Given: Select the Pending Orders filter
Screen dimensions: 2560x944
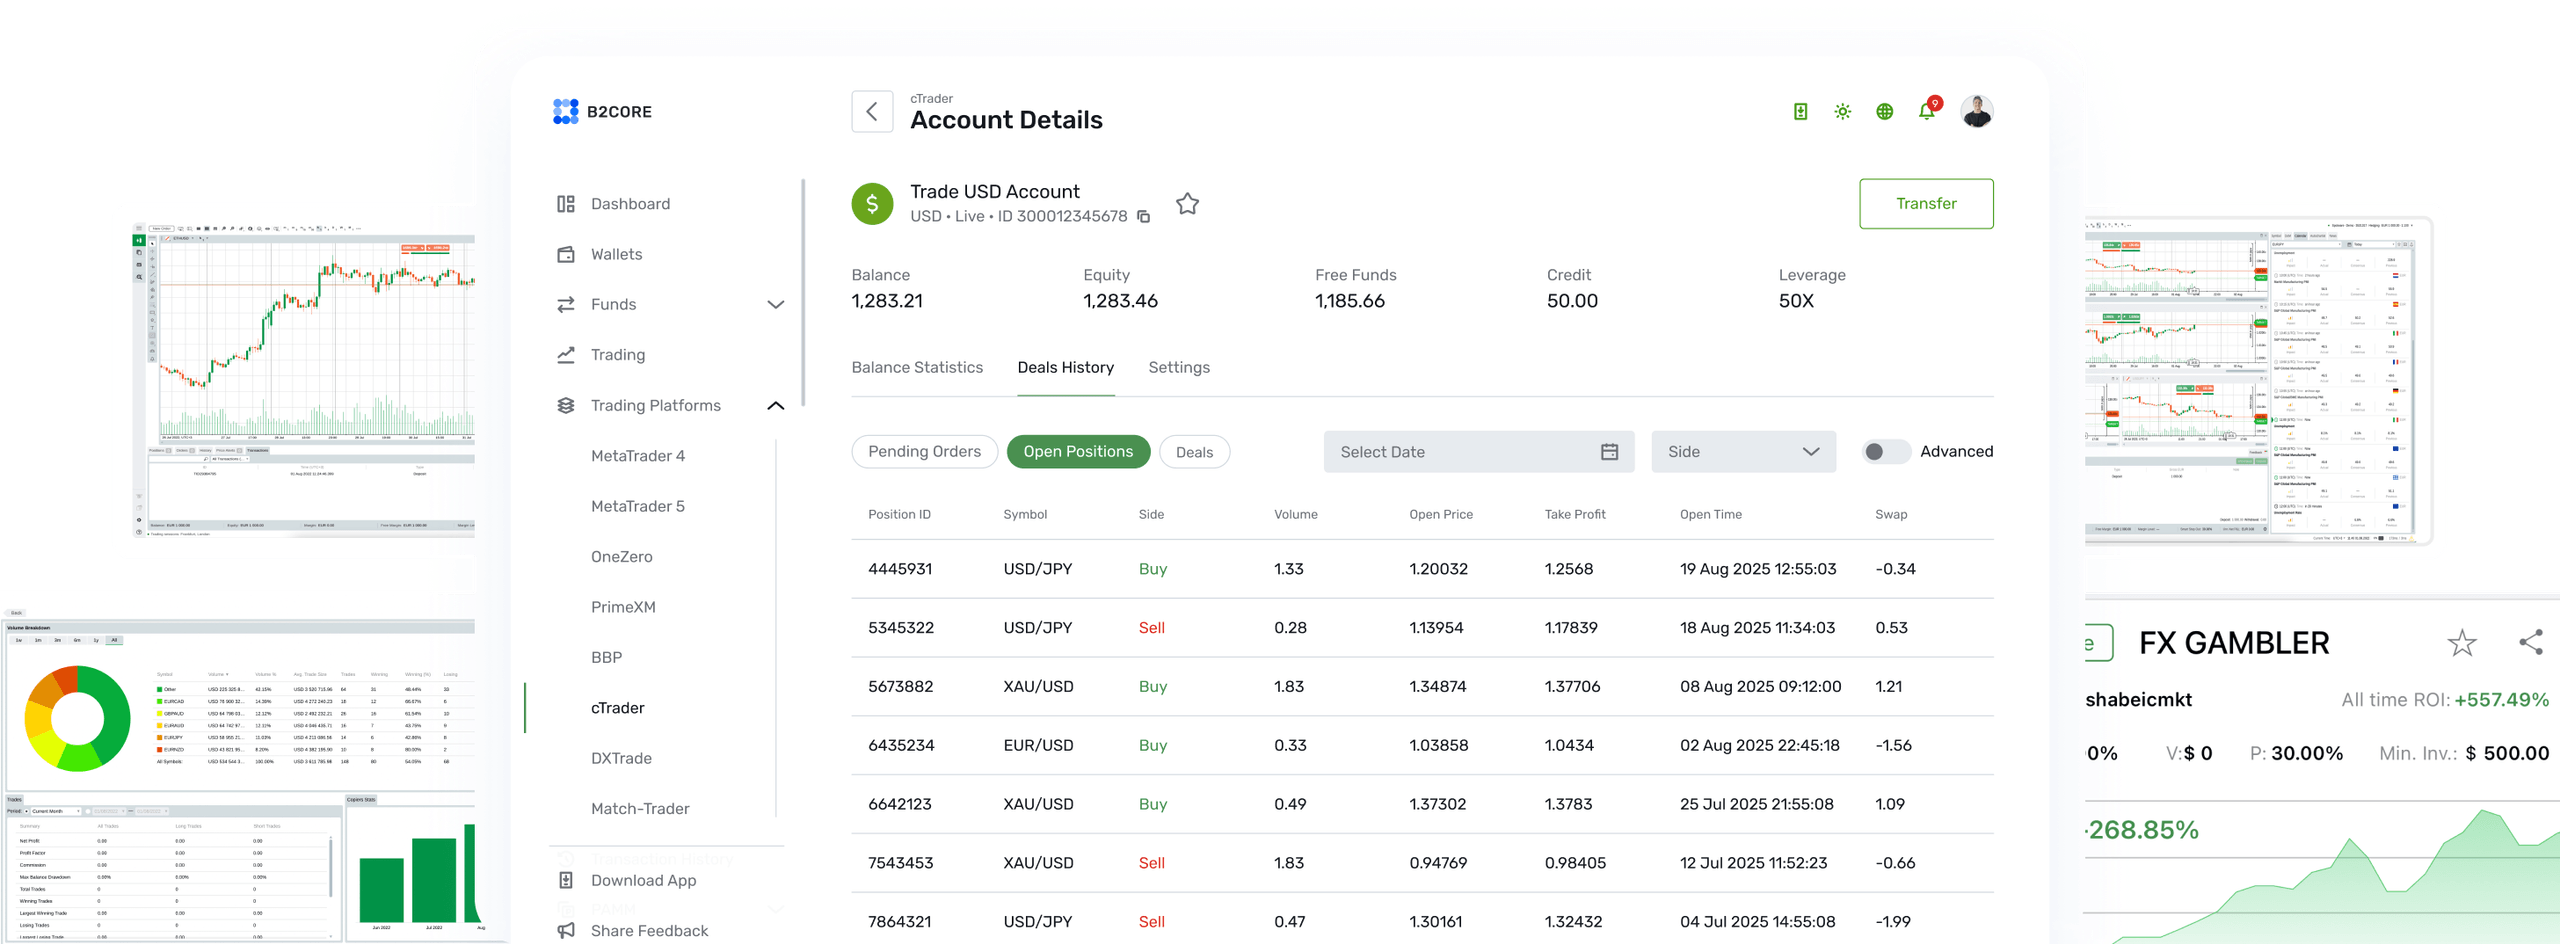Looking at the screenshot, I should point(924,452).
